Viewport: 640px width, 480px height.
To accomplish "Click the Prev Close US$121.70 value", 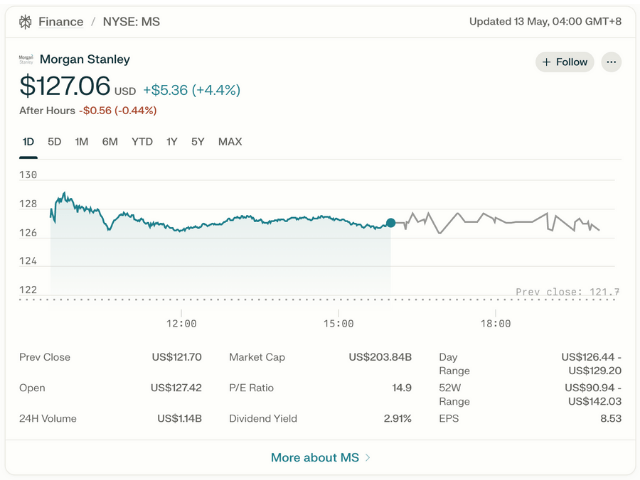I will 177,357.
